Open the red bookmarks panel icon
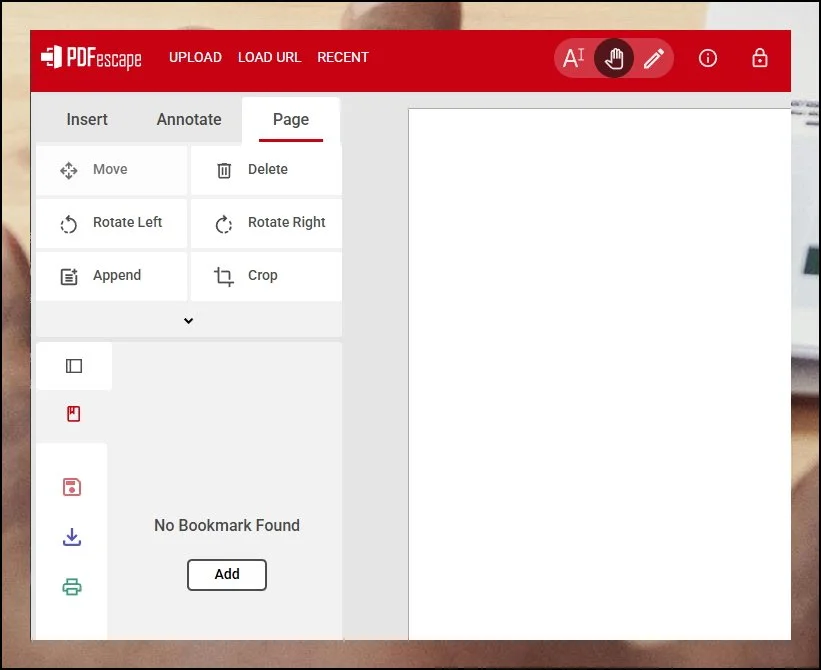 click(x=73, y=413)
